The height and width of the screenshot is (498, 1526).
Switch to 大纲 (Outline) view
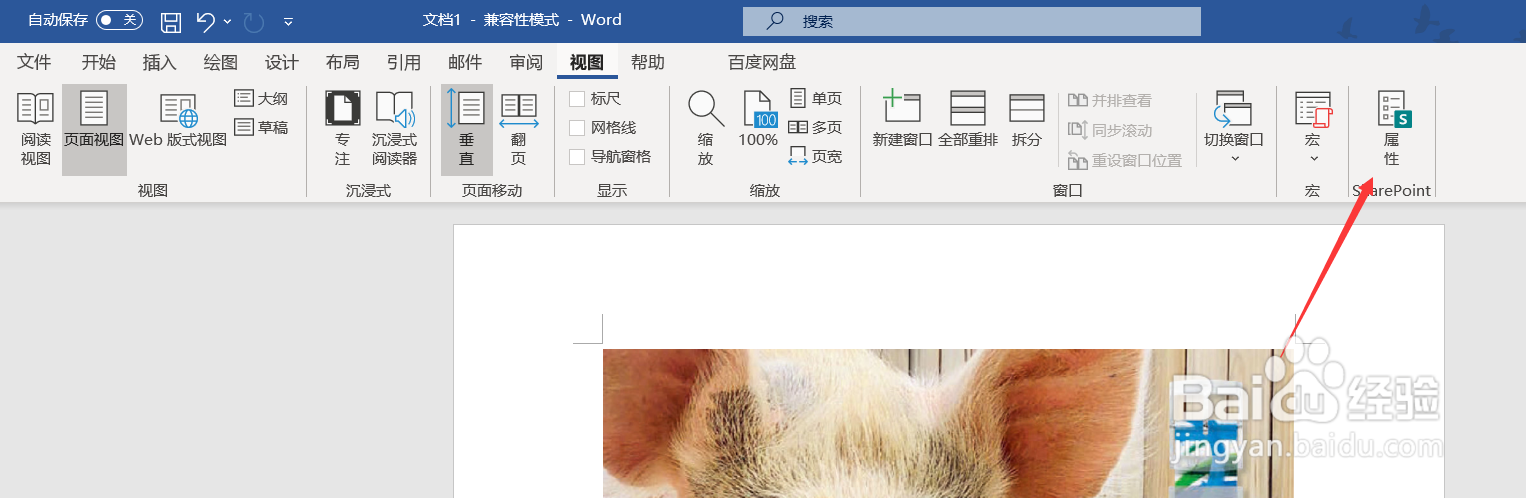[261, 98]
